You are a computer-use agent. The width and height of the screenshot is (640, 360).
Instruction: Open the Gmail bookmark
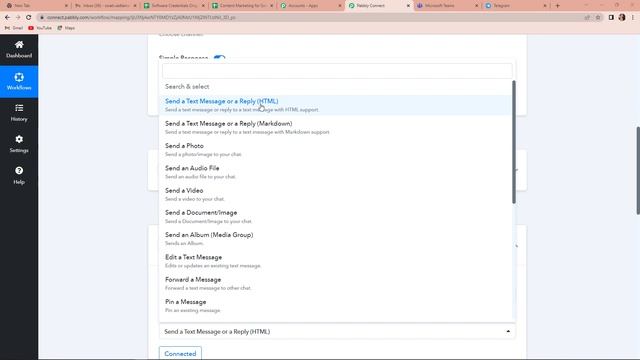click(x=14, y=28)
